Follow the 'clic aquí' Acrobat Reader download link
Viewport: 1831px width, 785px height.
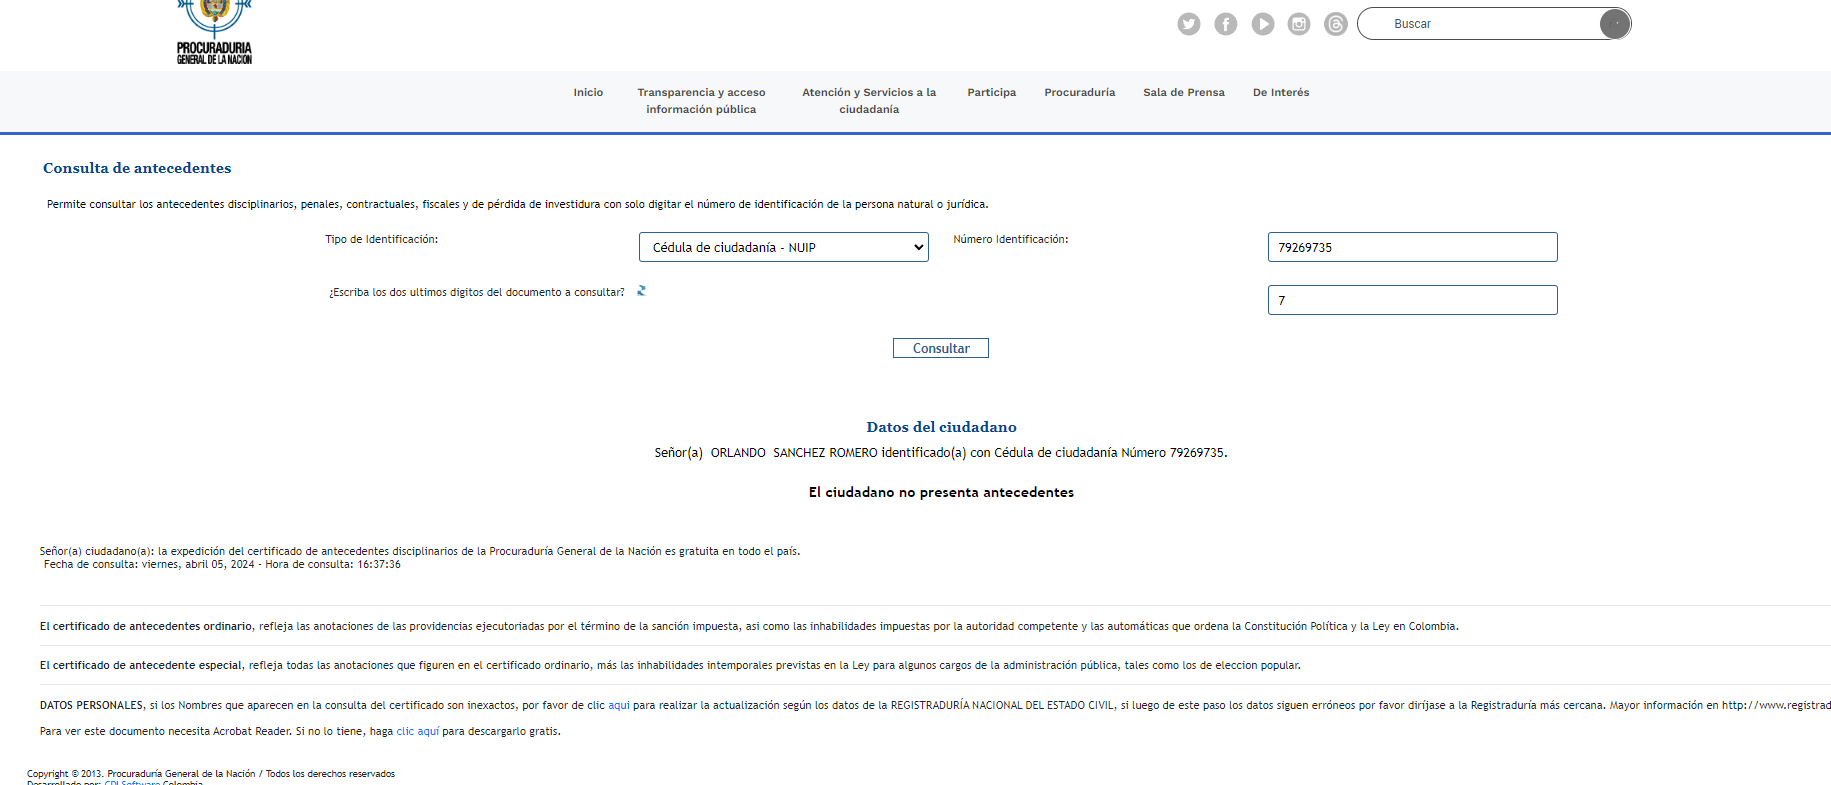tap(418, 731)
